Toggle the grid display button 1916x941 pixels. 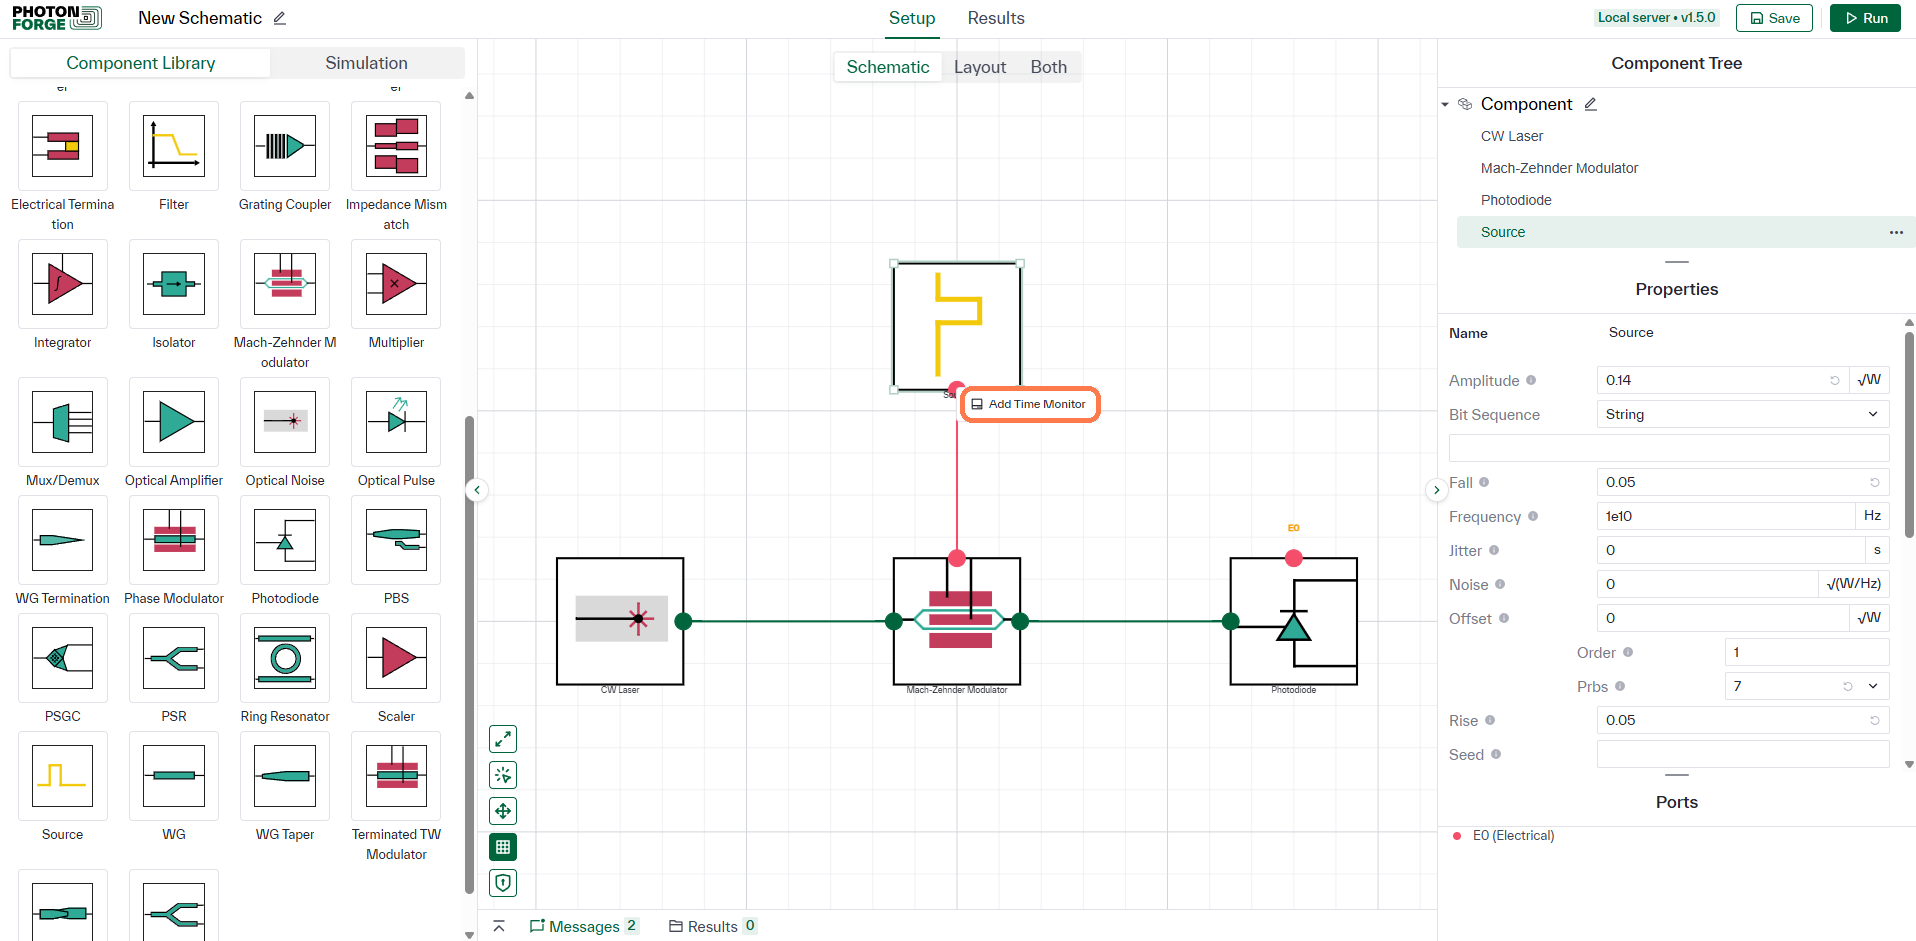click(x=503, y=847)
